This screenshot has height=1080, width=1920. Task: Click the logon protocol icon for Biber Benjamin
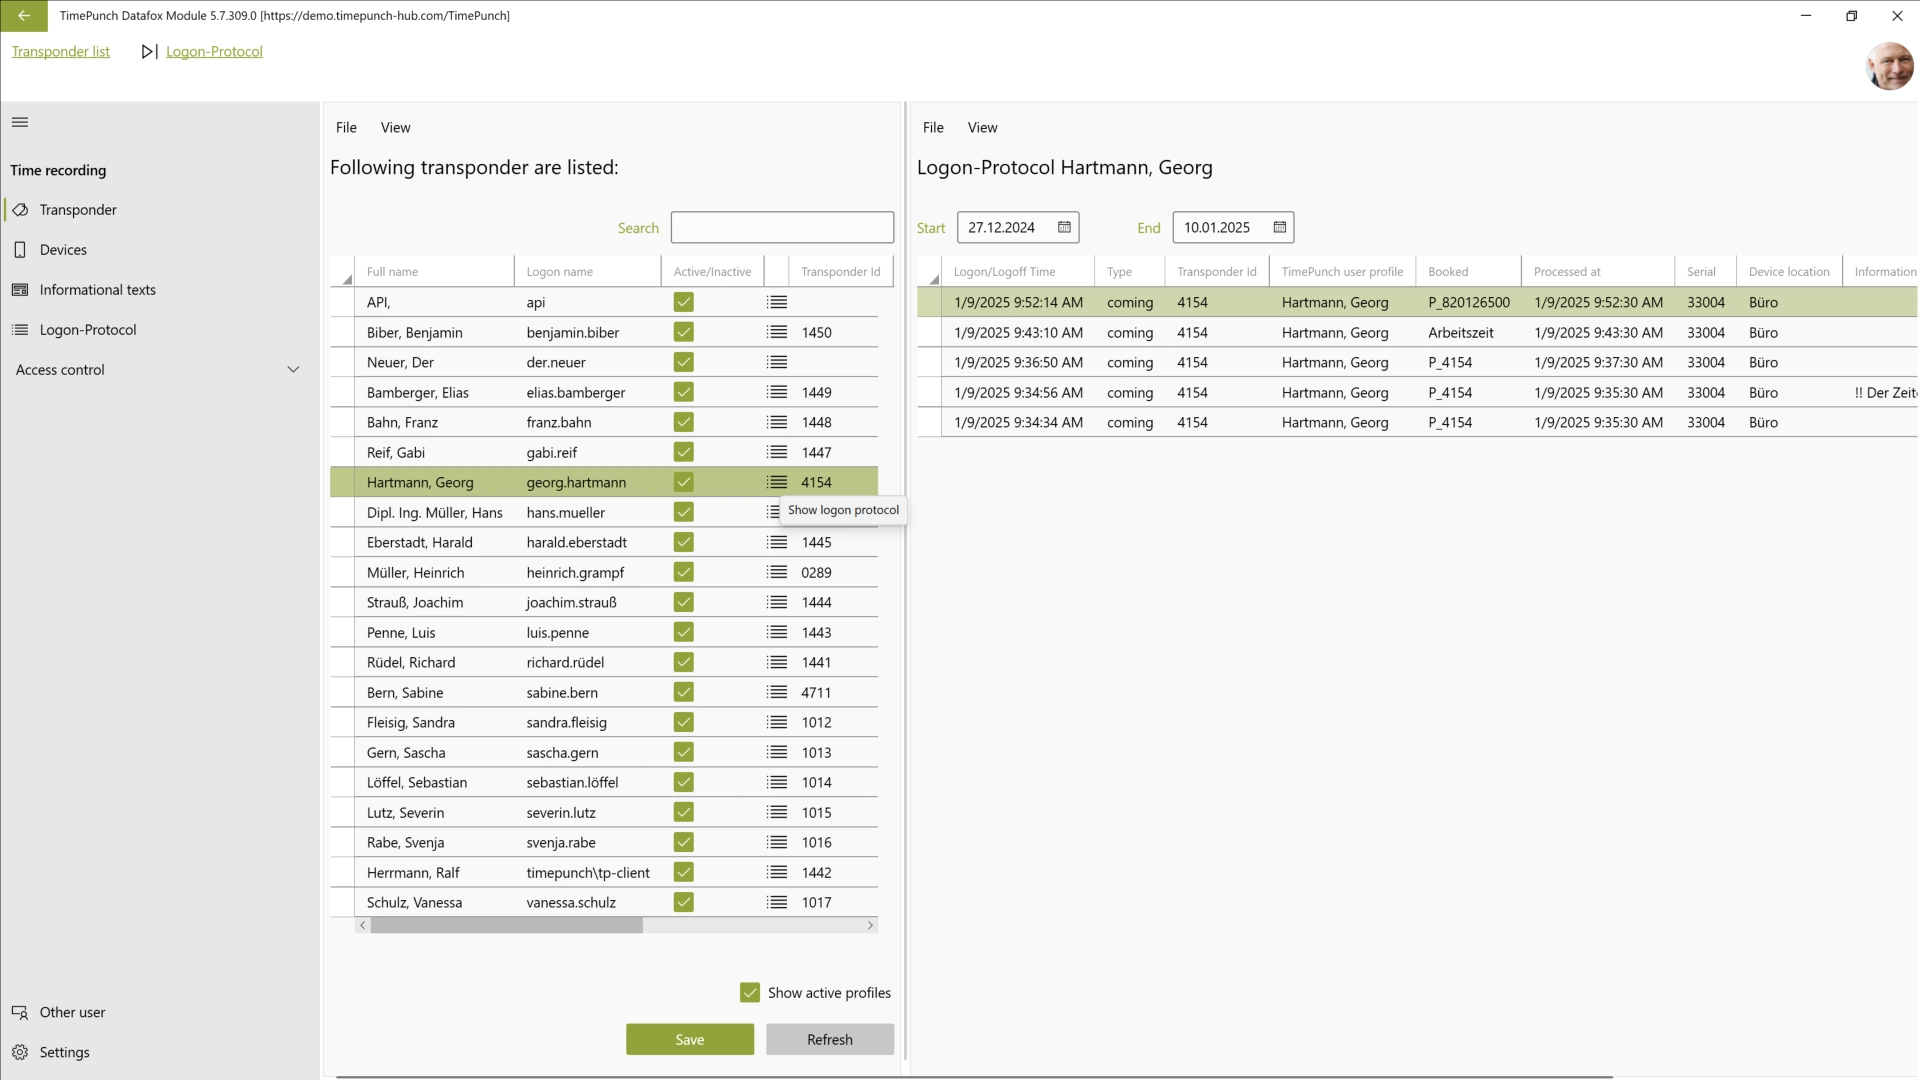click(x=777, y=331)
